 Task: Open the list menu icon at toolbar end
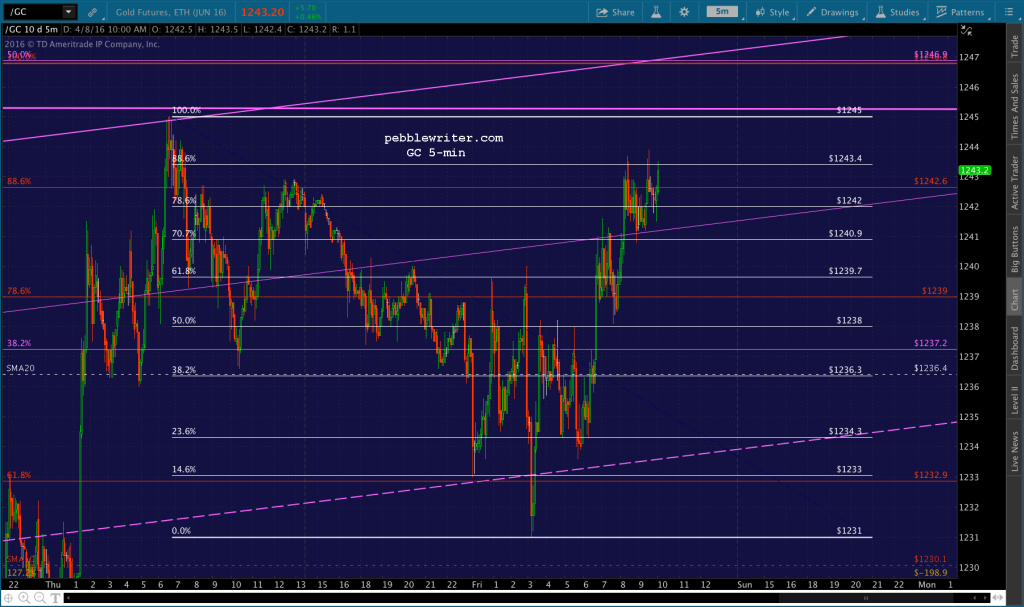pos(1008,12)
